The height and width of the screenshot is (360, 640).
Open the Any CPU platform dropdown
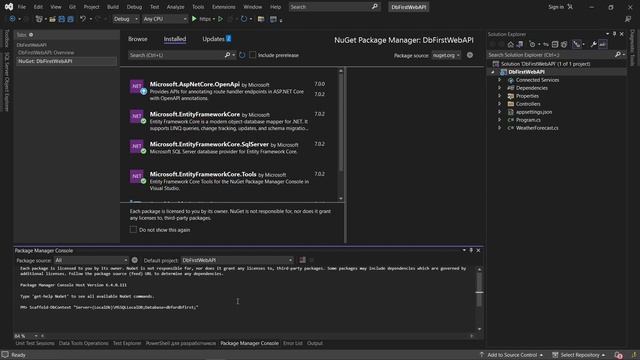click(x=164, y=19)
